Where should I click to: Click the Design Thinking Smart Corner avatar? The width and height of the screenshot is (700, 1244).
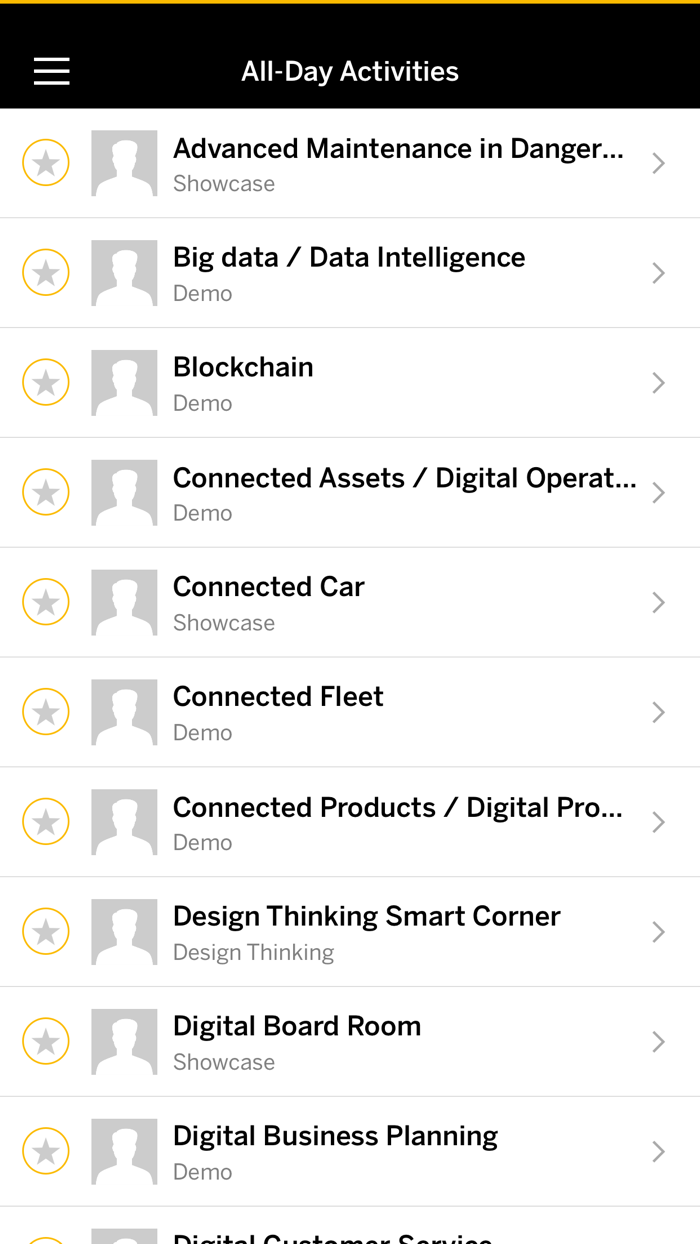(x=123, y=932)
